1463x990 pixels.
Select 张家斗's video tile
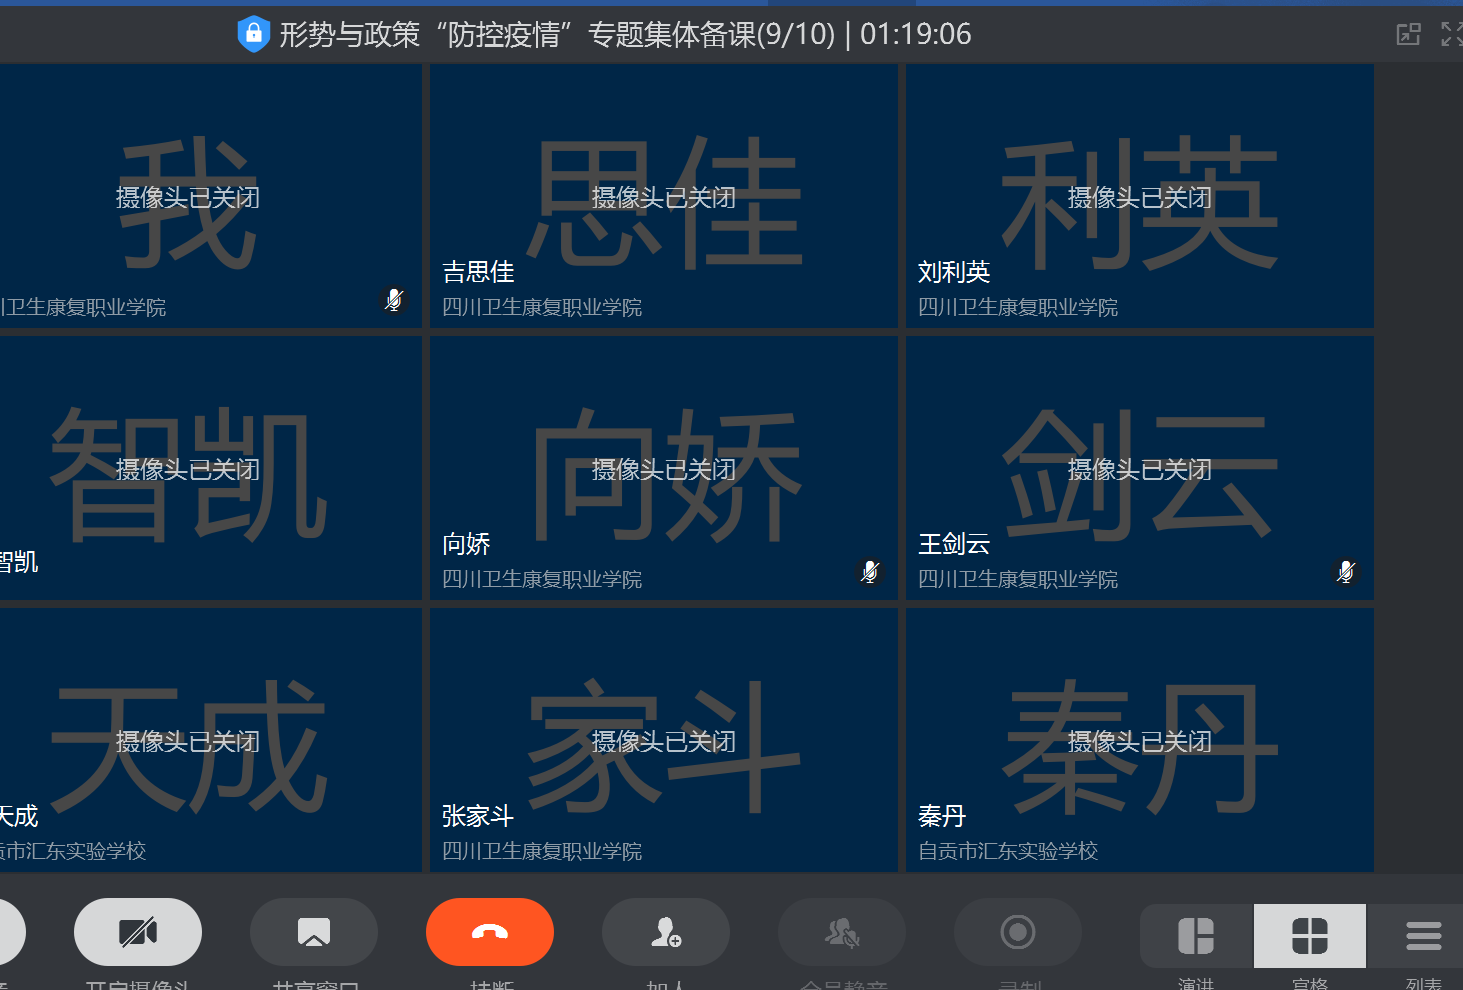(x=664, y=740)
